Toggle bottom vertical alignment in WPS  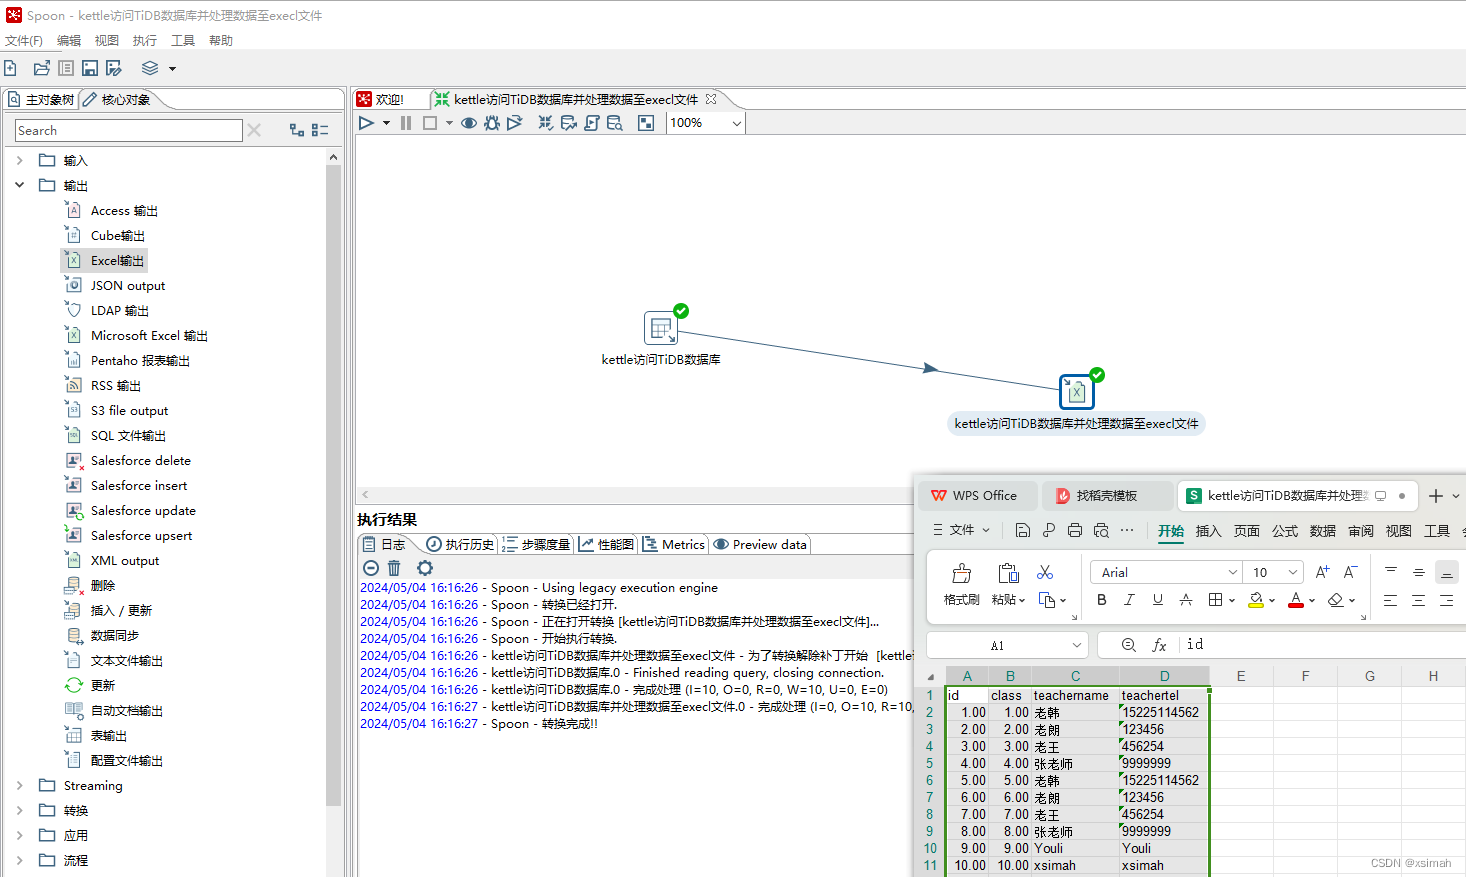tap(1446, 572)
